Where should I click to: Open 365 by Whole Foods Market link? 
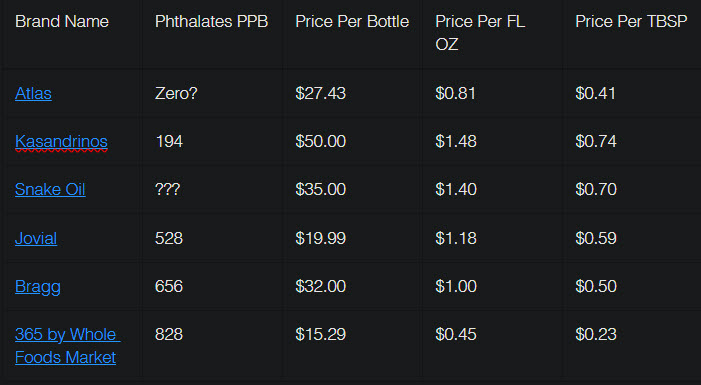click(x=68, y=346)
